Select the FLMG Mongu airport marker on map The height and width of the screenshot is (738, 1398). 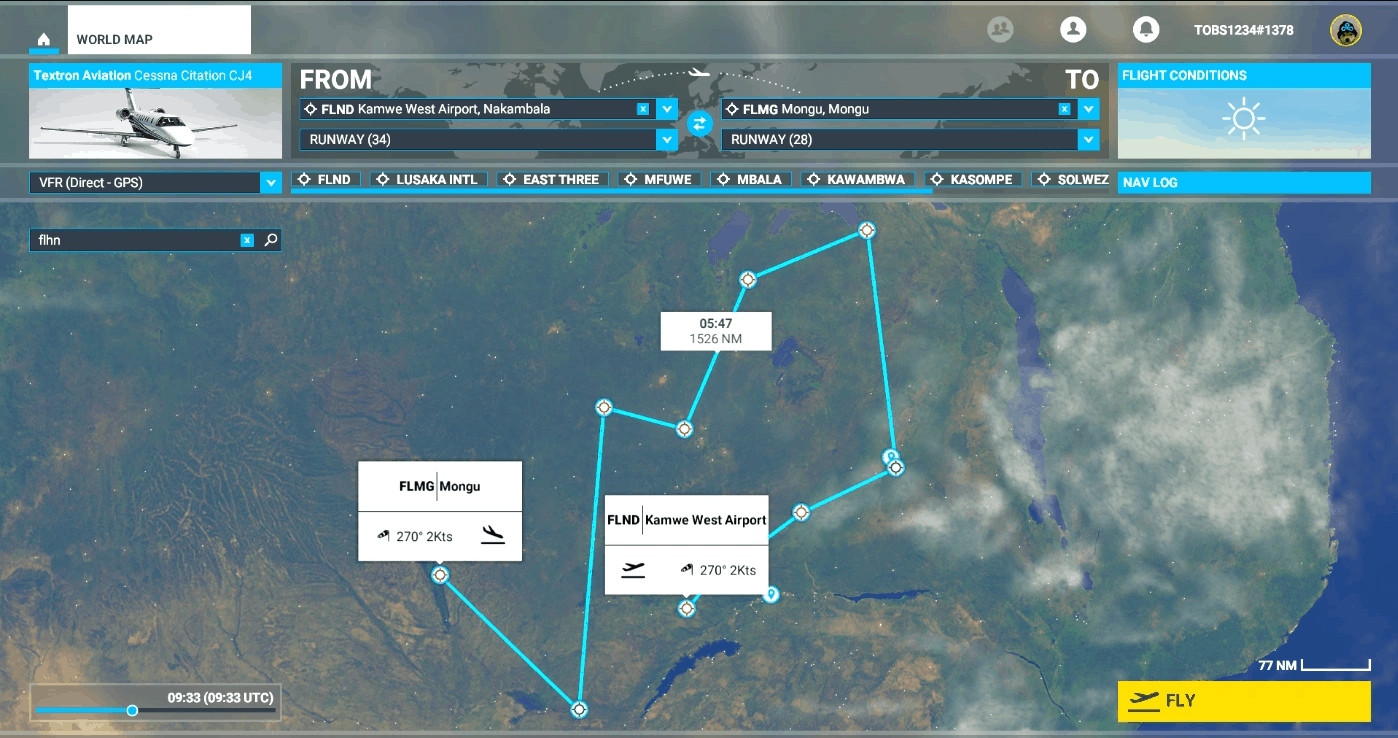pyautogui.click(x=439, y=575)
